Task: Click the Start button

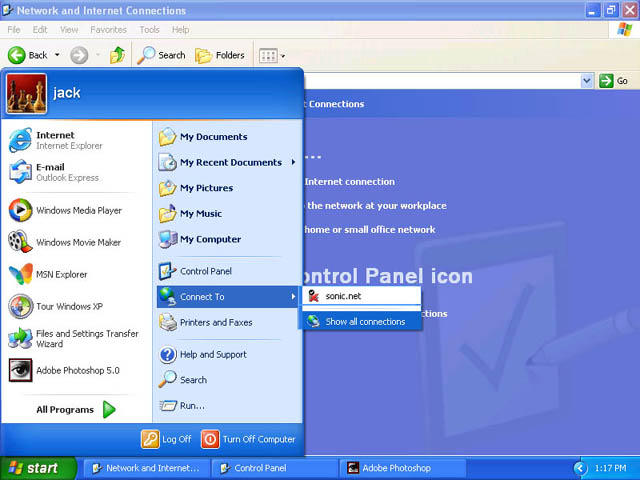Action: tap(38, 468)
